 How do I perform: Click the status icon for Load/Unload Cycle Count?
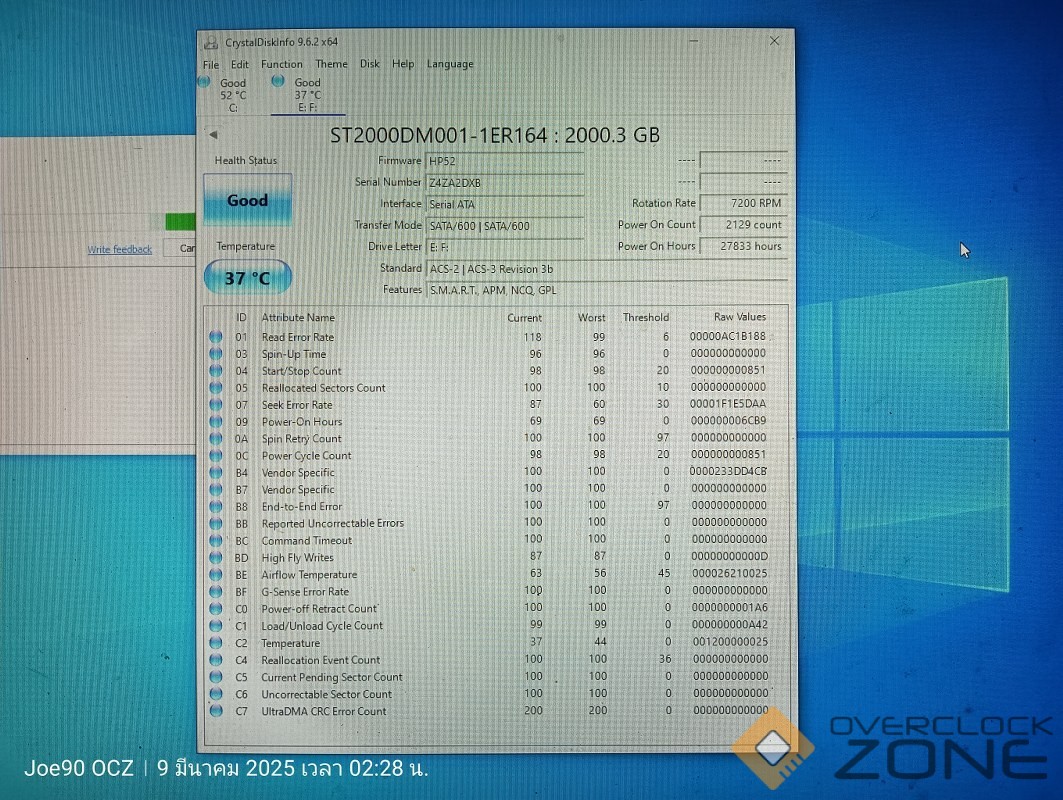click(216, 625)
